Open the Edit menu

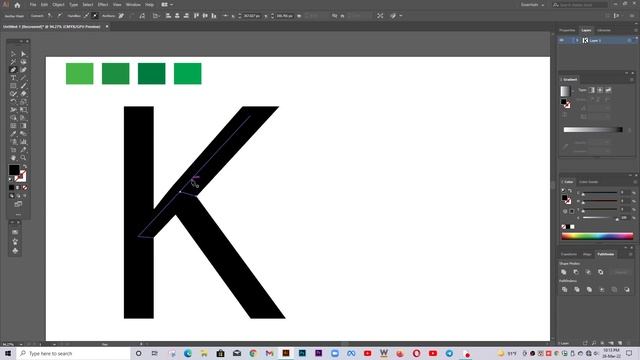pyautogui.click(x=44, y=5)
